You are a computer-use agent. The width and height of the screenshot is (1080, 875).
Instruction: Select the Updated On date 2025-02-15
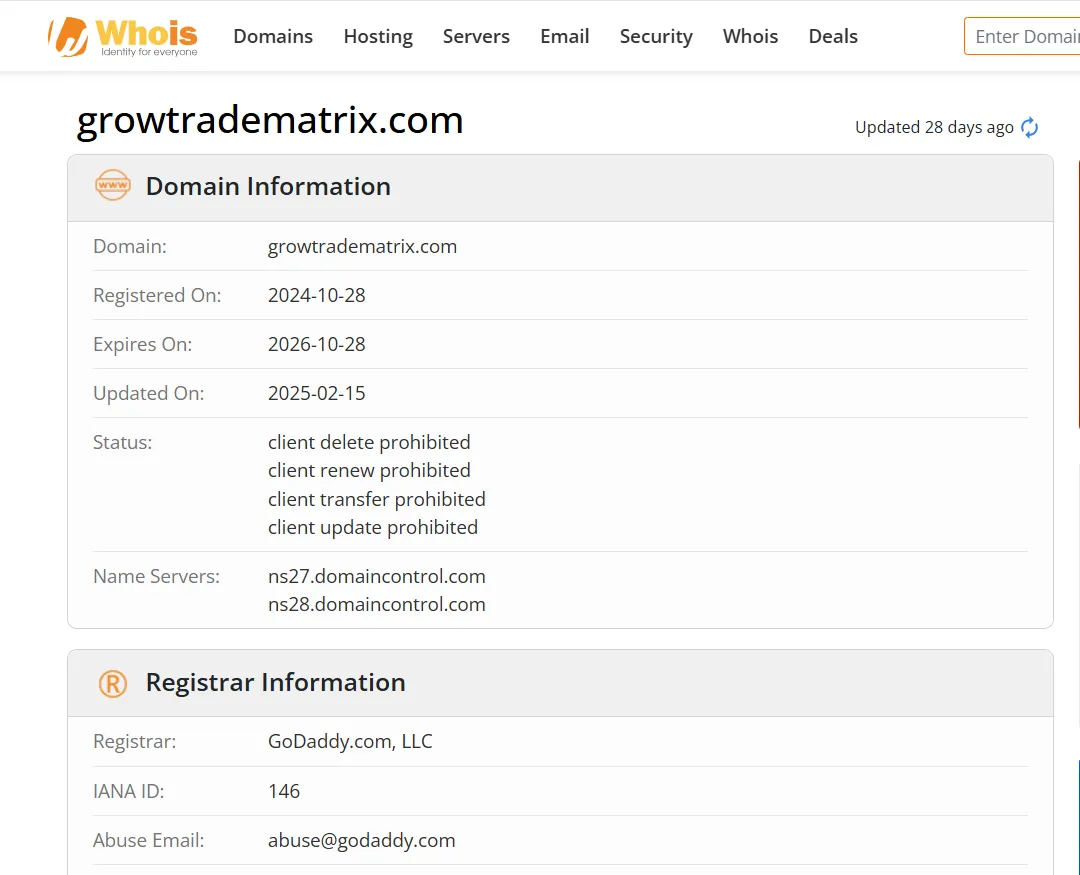[x=317, y=393]
